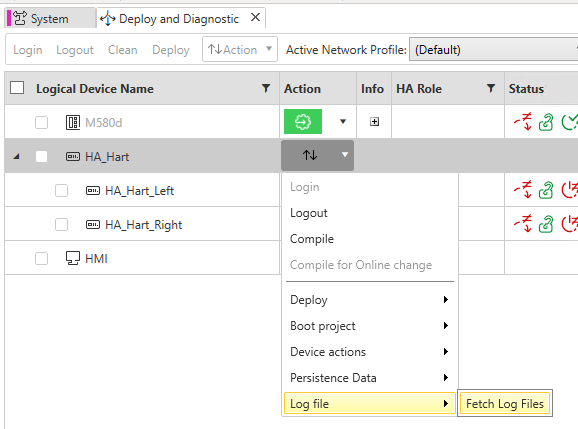Click the green action button for M580d

point(303,122)
